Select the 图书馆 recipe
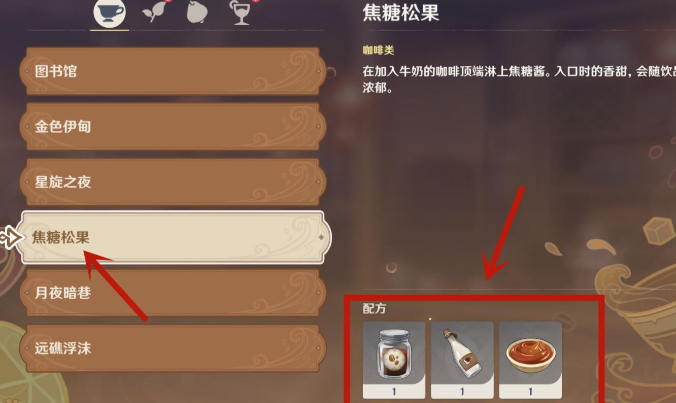The height and width of the screenshot is (403, 676). 172,71
